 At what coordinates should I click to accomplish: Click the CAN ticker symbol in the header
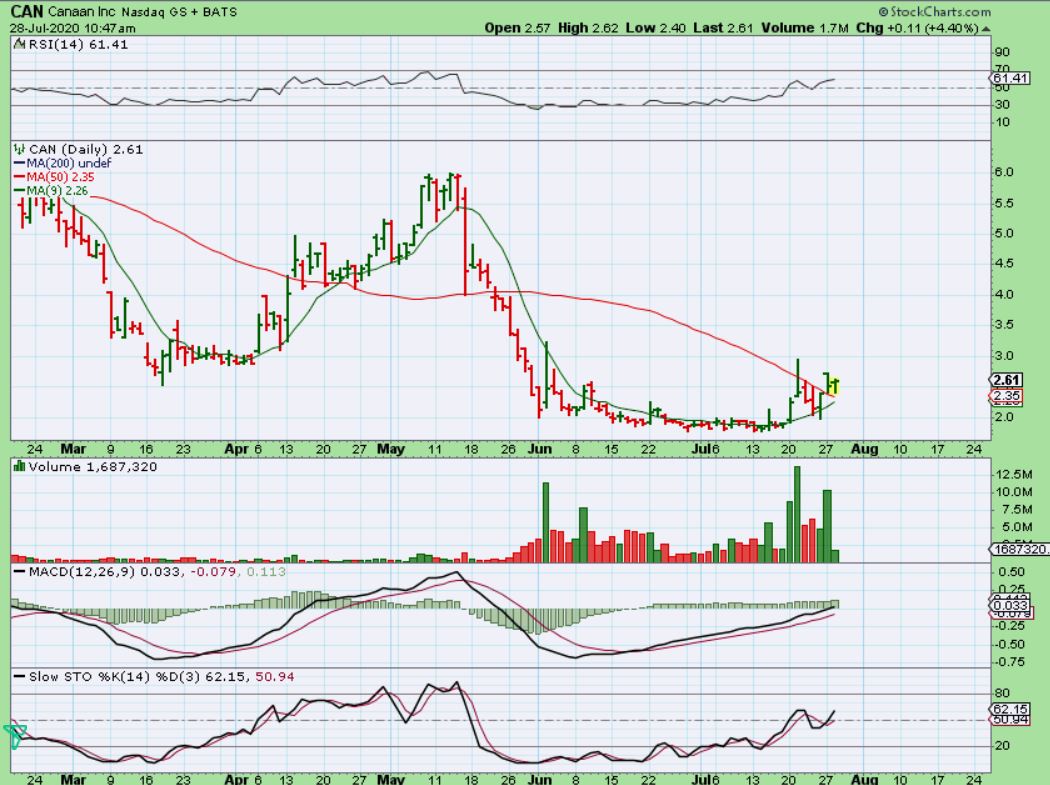pos(27,12)
